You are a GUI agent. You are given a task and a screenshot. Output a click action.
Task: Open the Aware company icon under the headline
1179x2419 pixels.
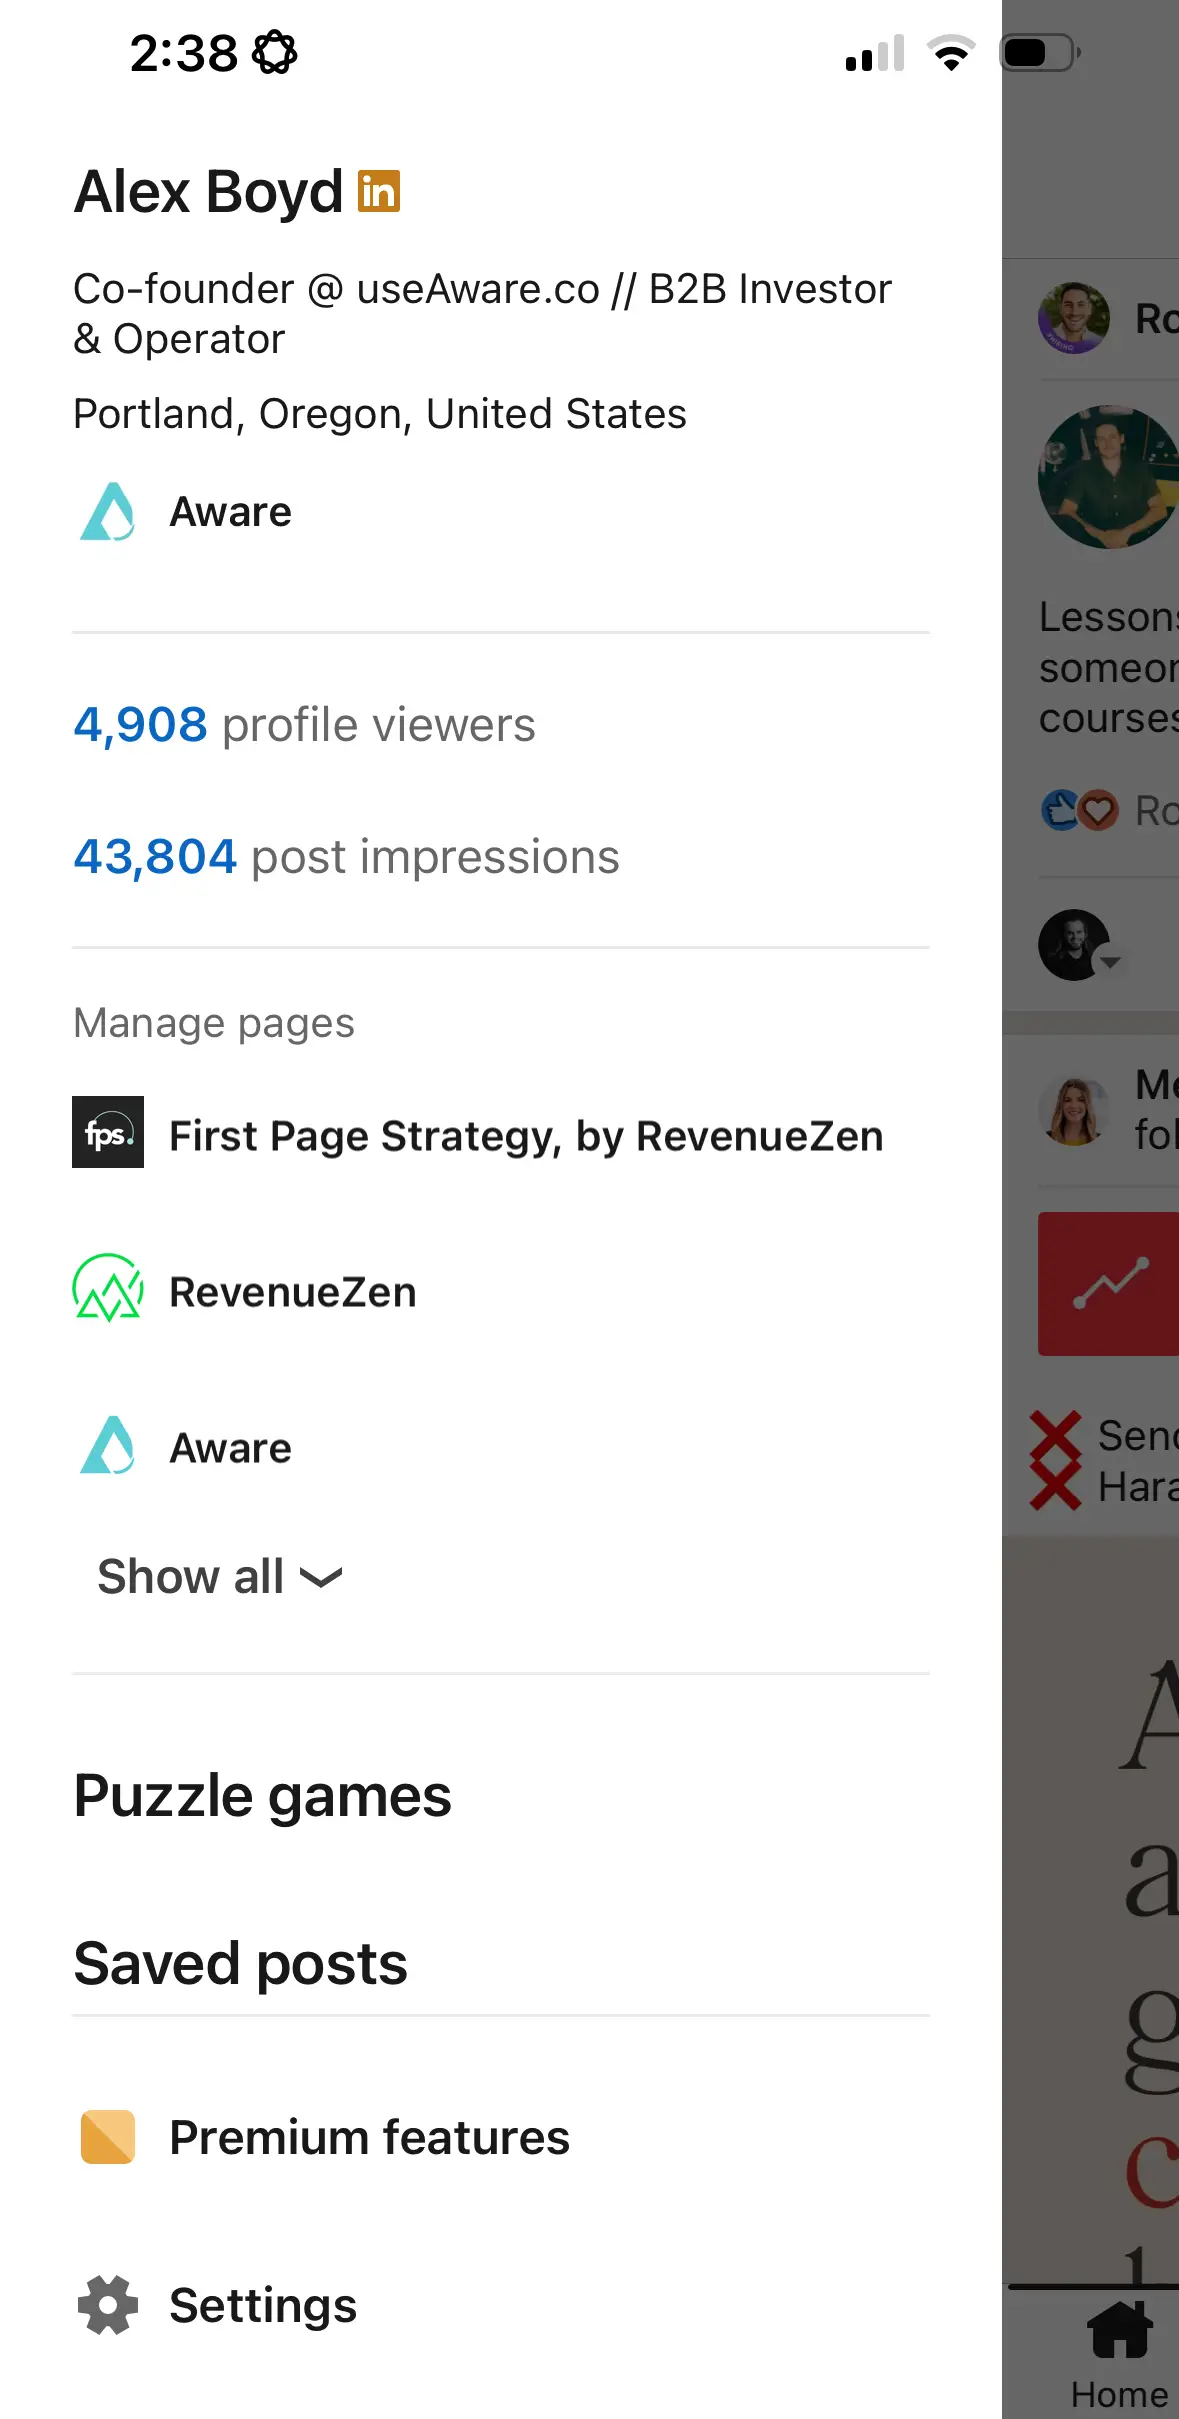107,511
